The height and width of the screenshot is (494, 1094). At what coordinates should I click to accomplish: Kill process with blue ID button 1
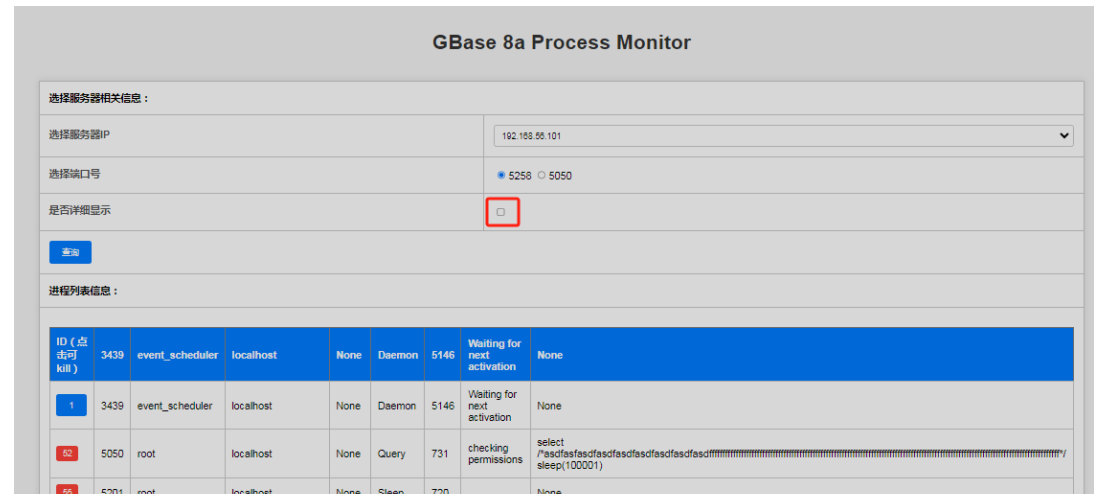(71, 405)
